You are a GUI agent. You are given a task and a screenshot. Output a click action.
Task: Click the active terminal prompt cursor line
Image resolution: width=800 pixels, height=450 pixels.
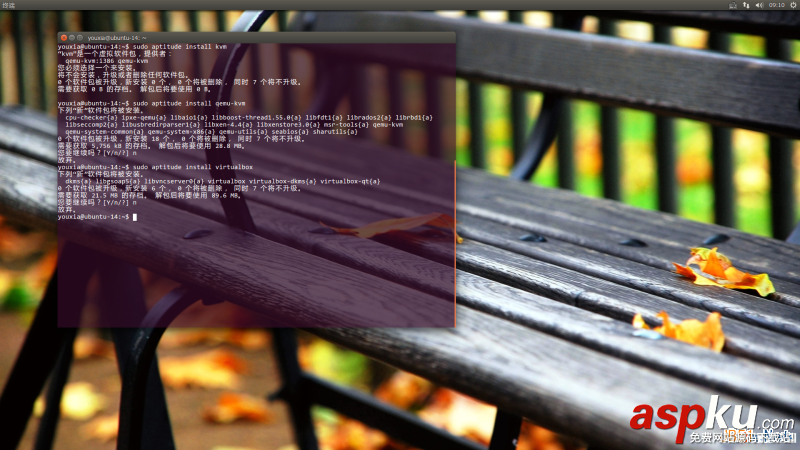(x=97, y=217)
